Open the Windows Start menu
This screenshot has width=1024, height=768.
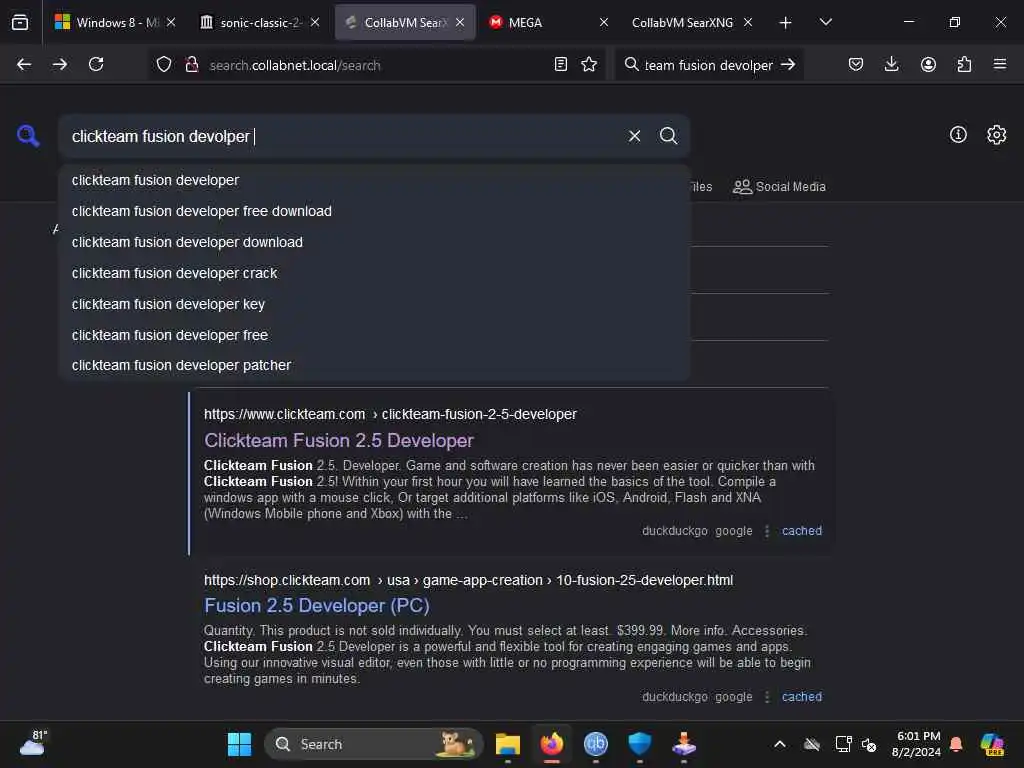[239, 744]
